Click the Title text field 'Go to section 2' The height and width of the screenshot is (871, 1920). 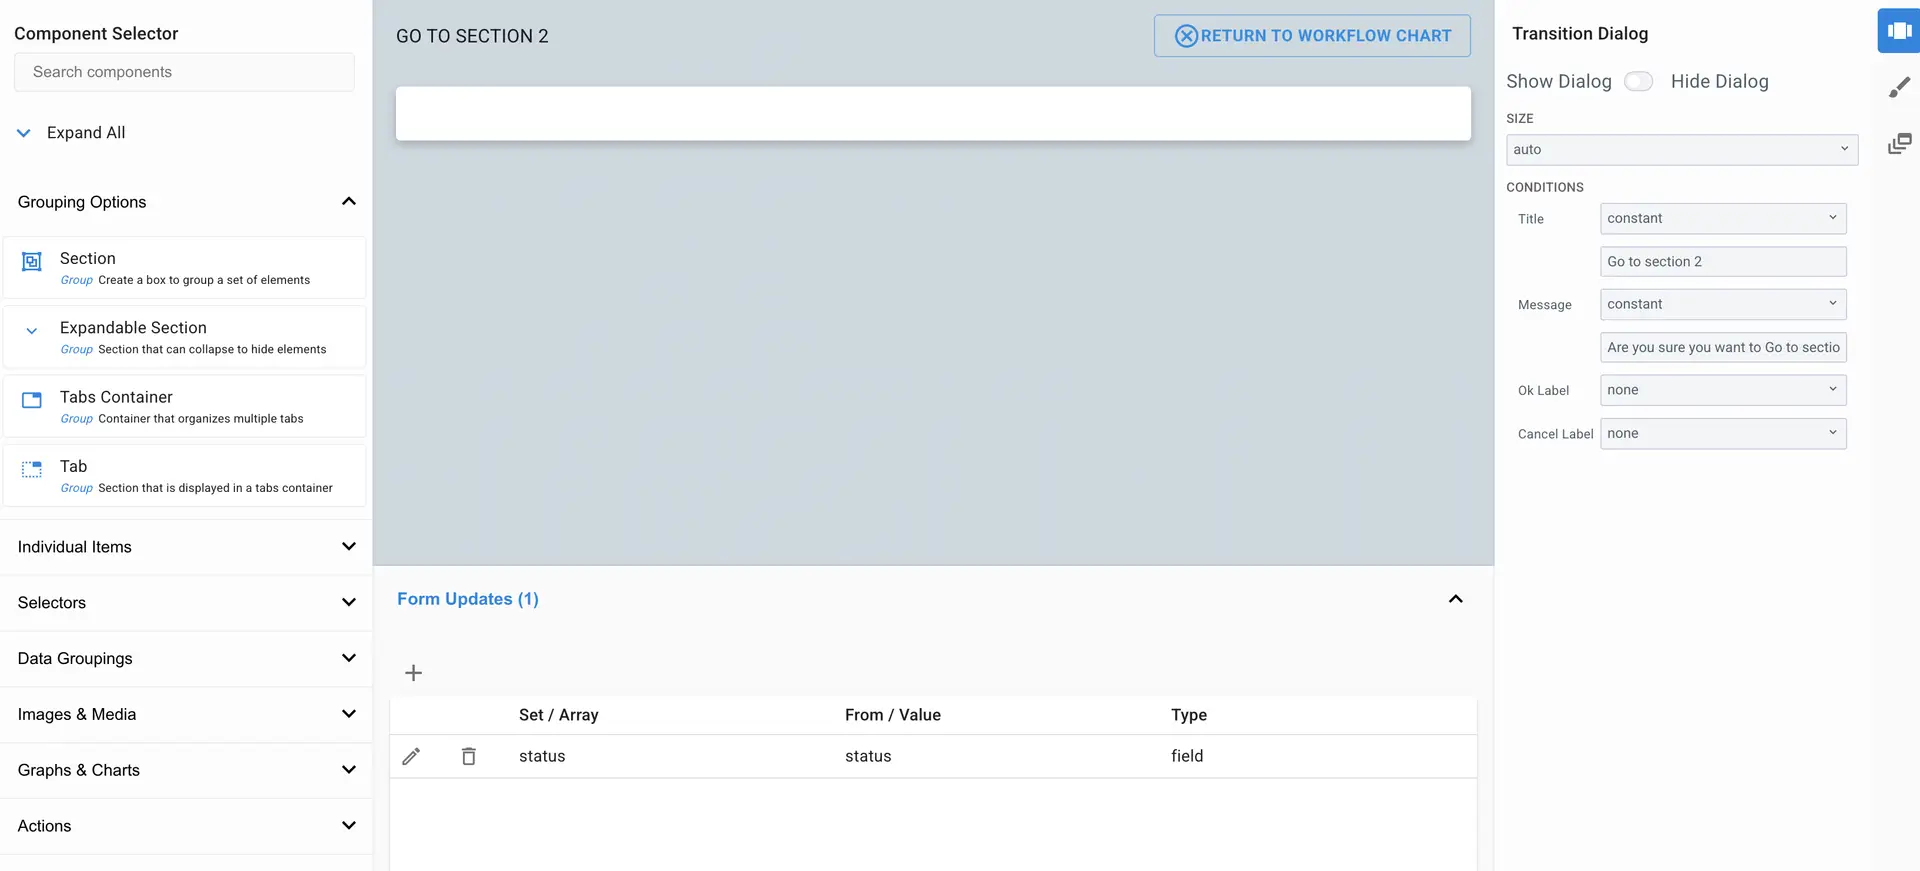click(x=1723, y=261)
